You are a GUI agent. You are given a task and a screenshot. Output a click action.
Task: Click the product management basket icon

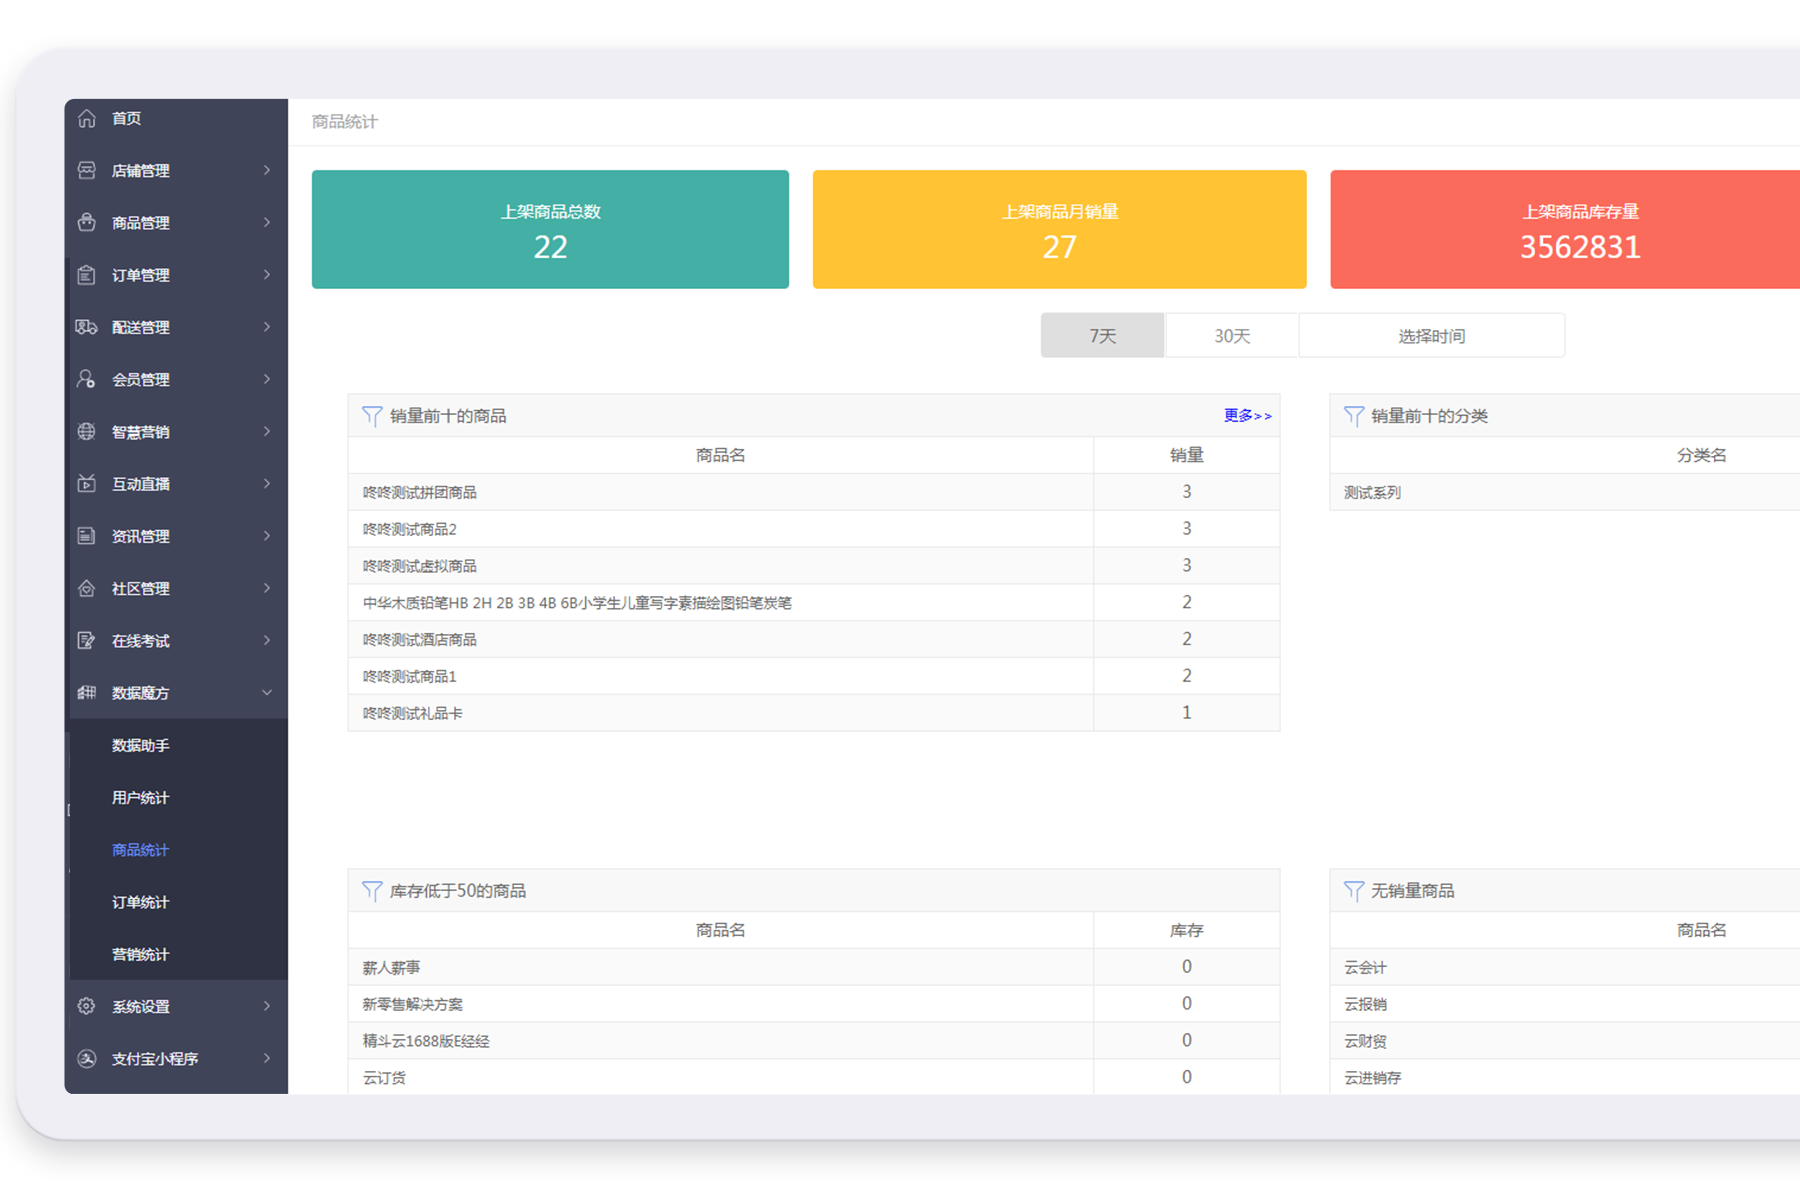[x=87, y=223]
